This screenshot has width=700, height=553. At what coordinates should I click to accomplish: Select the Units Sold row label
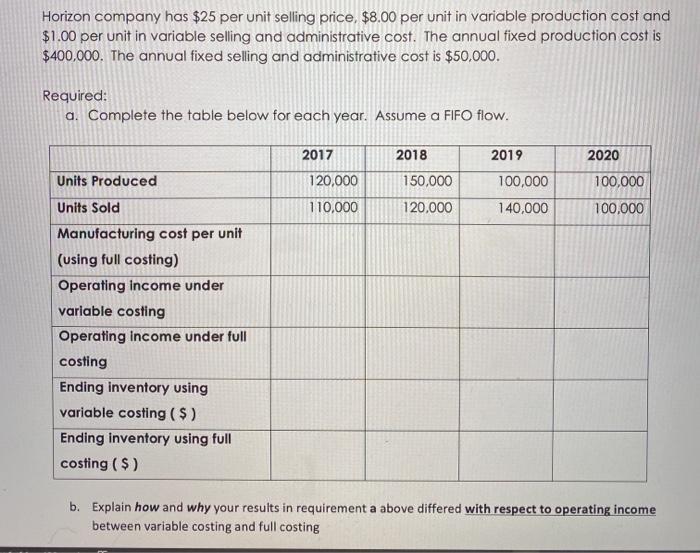[x=88, y=208]
